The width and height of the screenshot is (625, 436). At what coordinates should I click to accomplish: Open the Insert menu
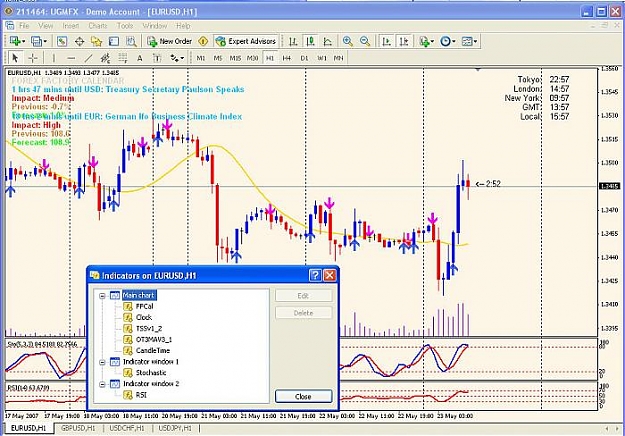(x=71, y=26)
